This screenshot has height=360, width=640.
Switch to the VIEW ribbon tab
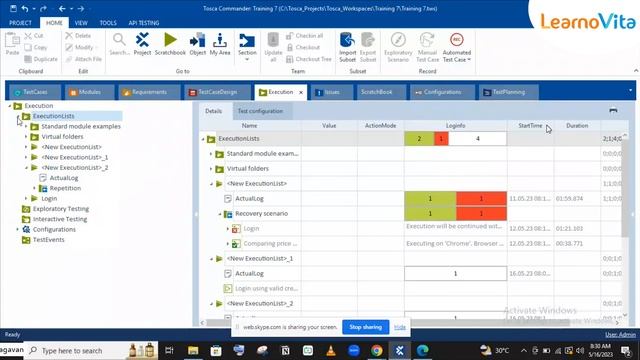coord(81,23)
